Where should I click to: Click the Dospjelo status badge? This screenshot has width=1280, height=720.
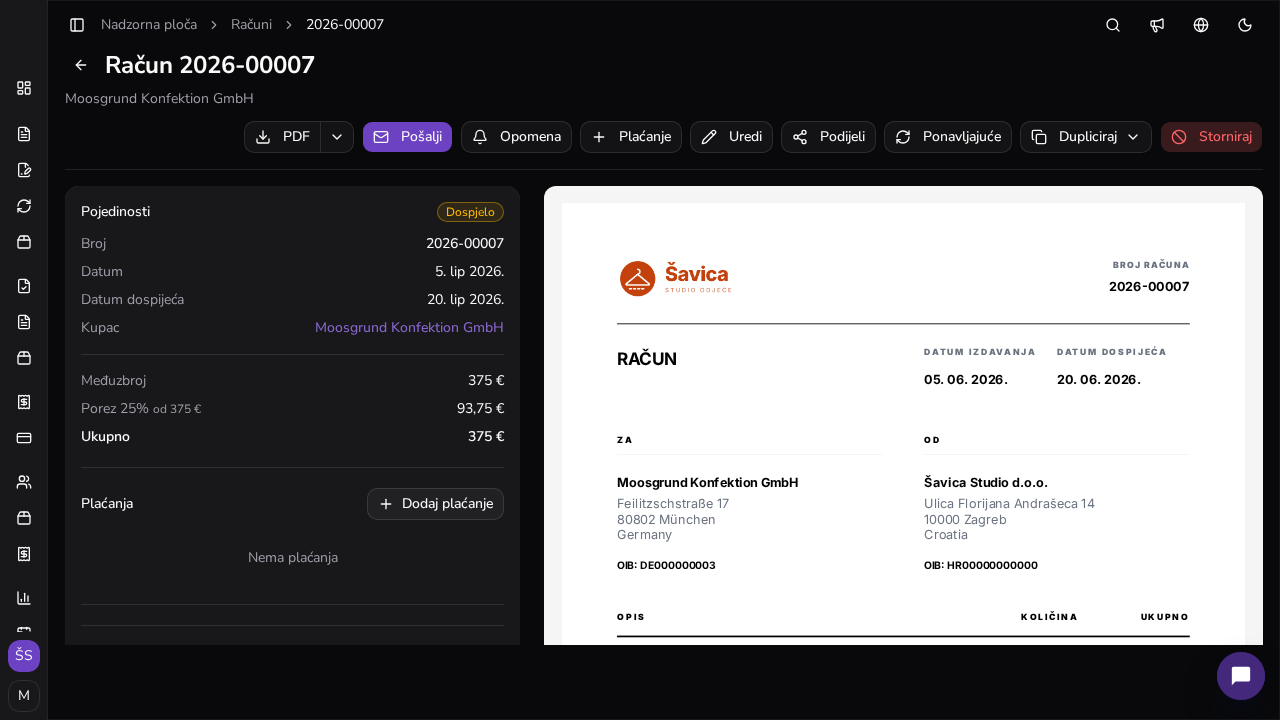pyautogui.click(x=470, y=212)
